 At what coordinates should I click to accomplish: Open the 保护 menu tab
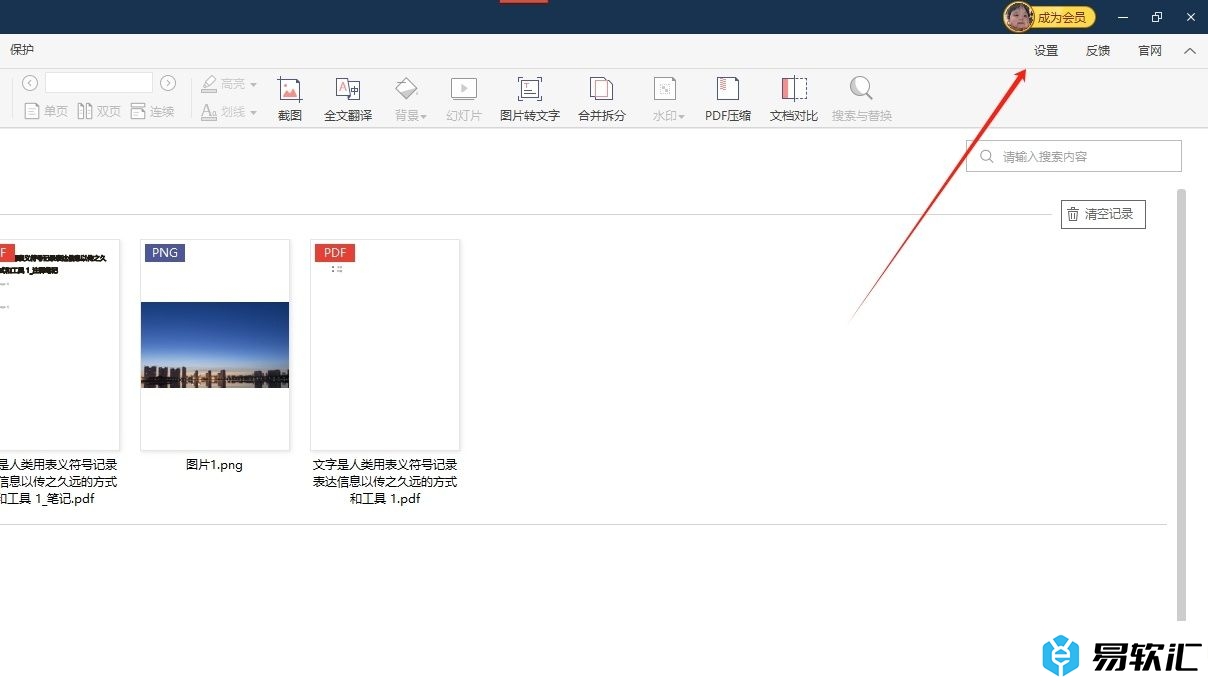point(22,50)
